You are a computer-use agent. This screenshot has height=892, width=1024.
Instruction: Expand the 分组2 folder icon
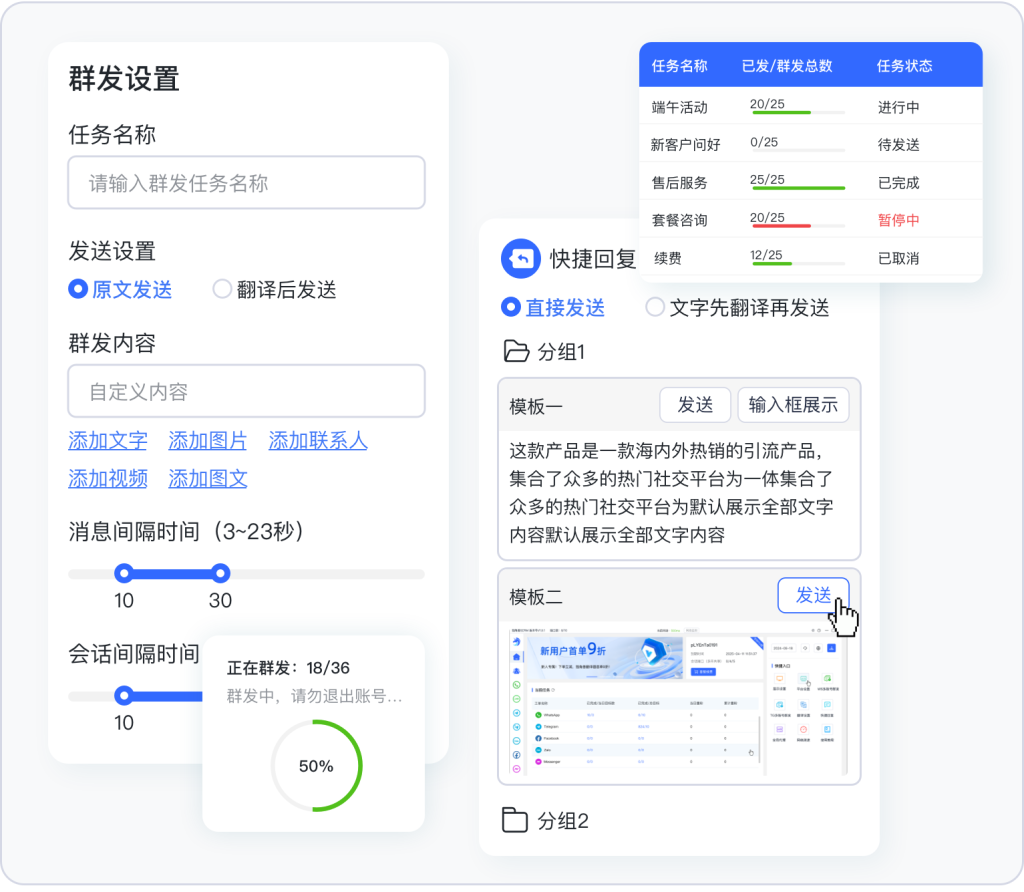pyautogui.click(x=515, y=821)
